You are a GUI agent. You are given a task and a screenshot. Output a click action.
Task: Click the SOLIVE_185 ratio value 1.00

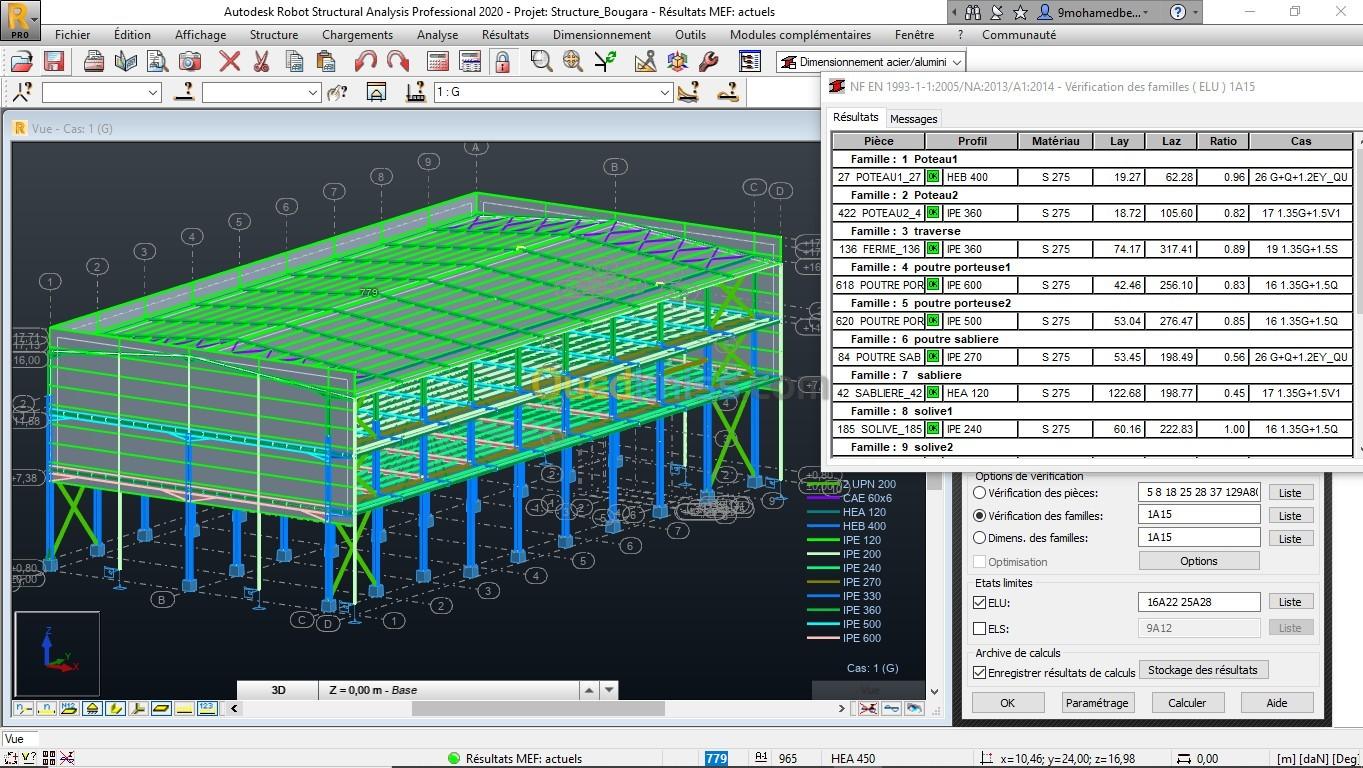click(x=1222, y=429)
